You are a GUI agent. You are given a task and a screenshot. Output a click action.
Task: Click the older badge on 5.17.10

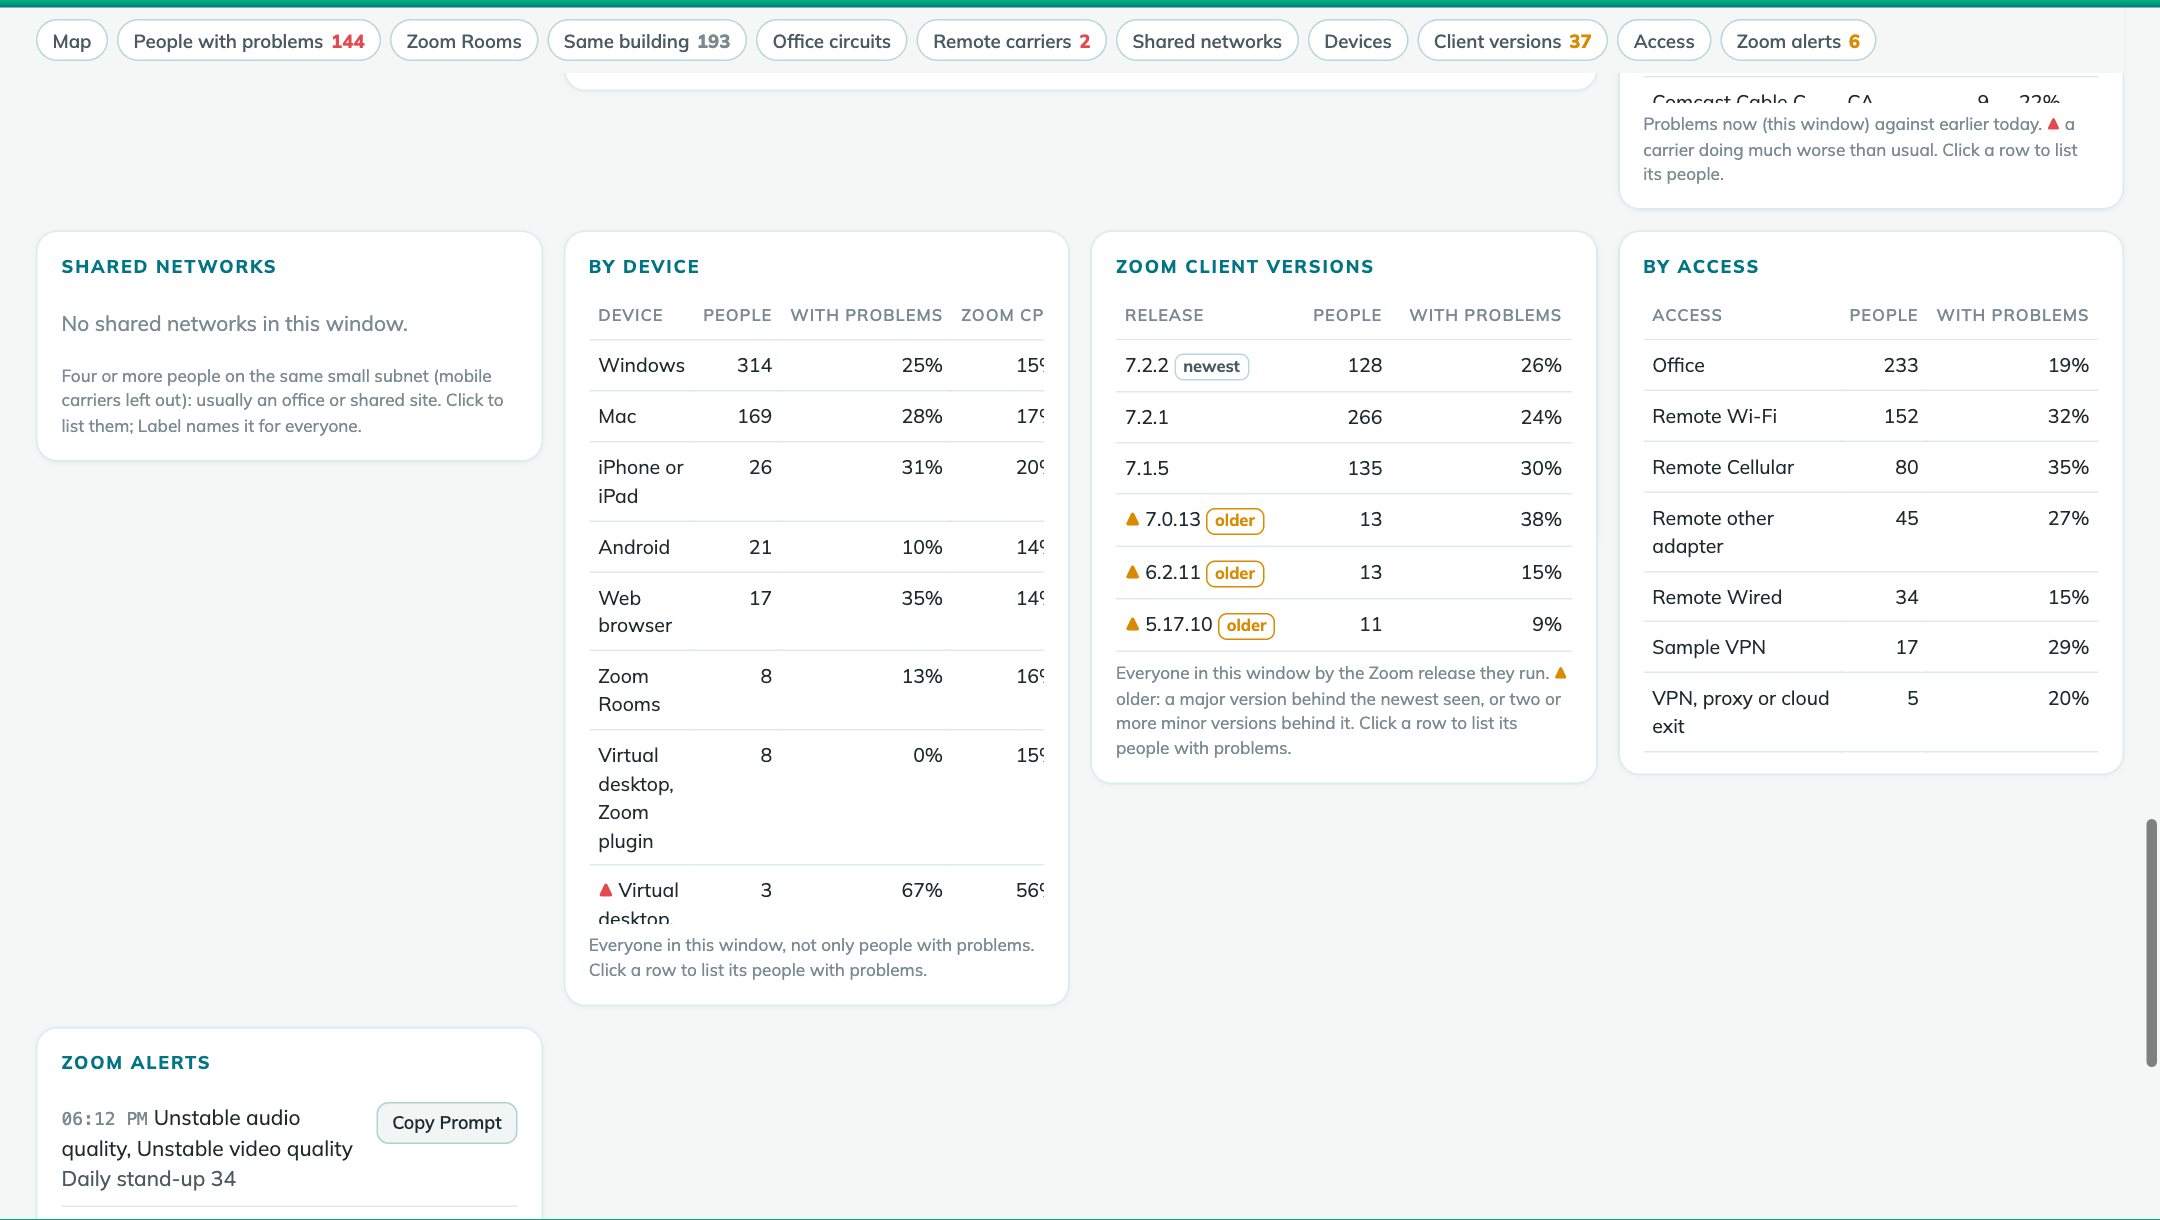pyautogui.click(x=1246, y=625)
